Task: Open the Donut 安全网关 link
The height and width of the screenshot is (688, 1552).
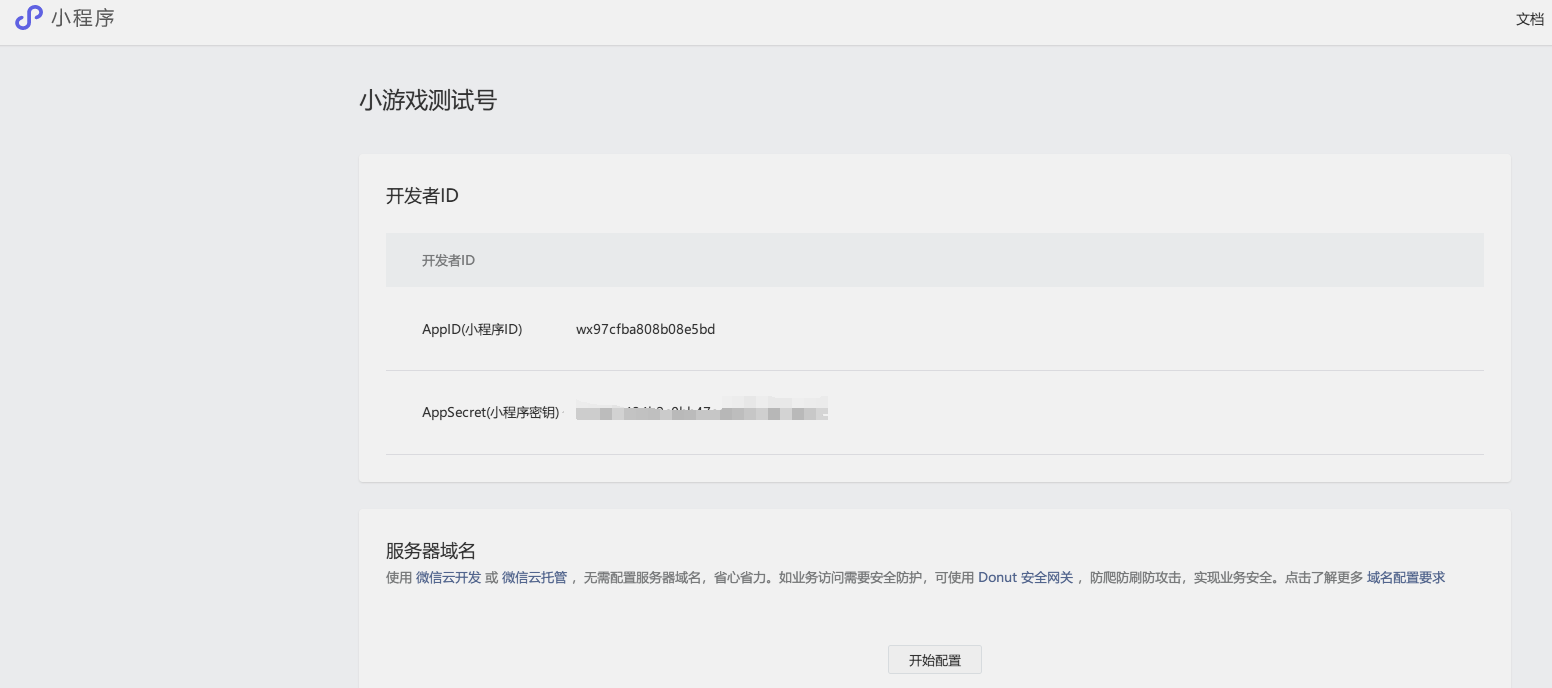Action: pos(1025,577)
